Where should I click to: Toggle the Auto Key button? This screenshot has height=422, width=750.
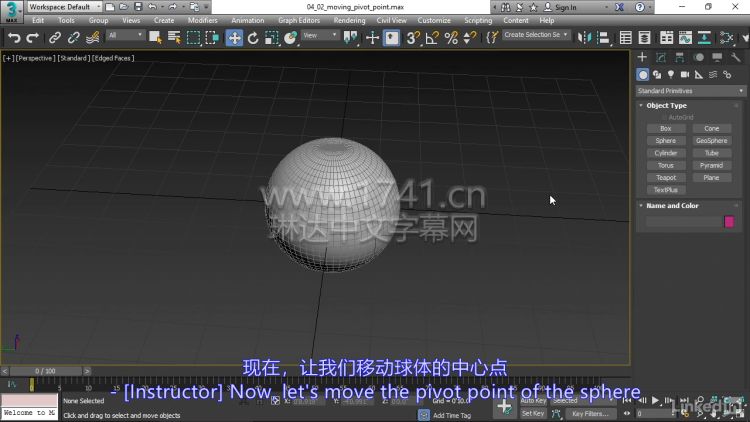pos(533,401)
